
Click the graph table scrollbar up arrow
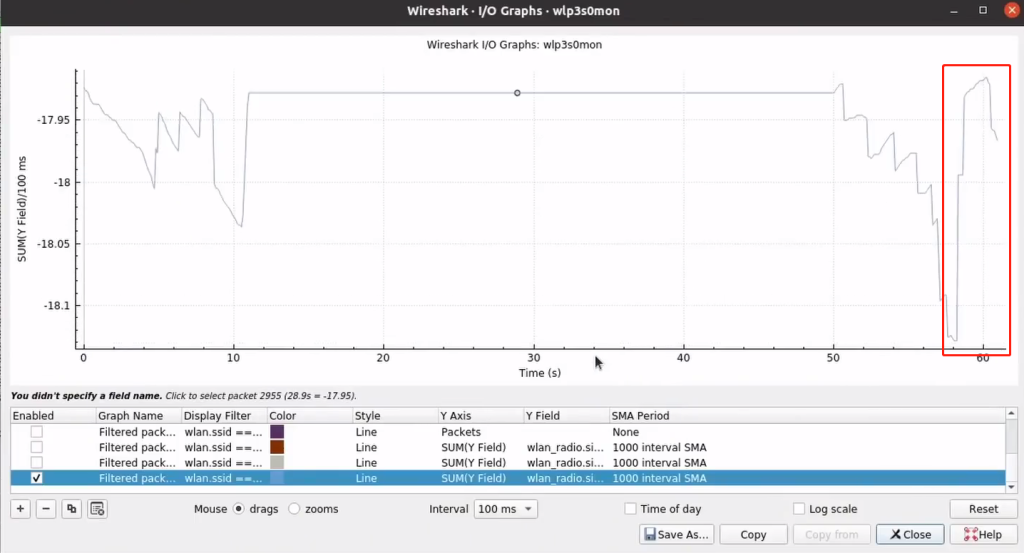point(1012,413)
